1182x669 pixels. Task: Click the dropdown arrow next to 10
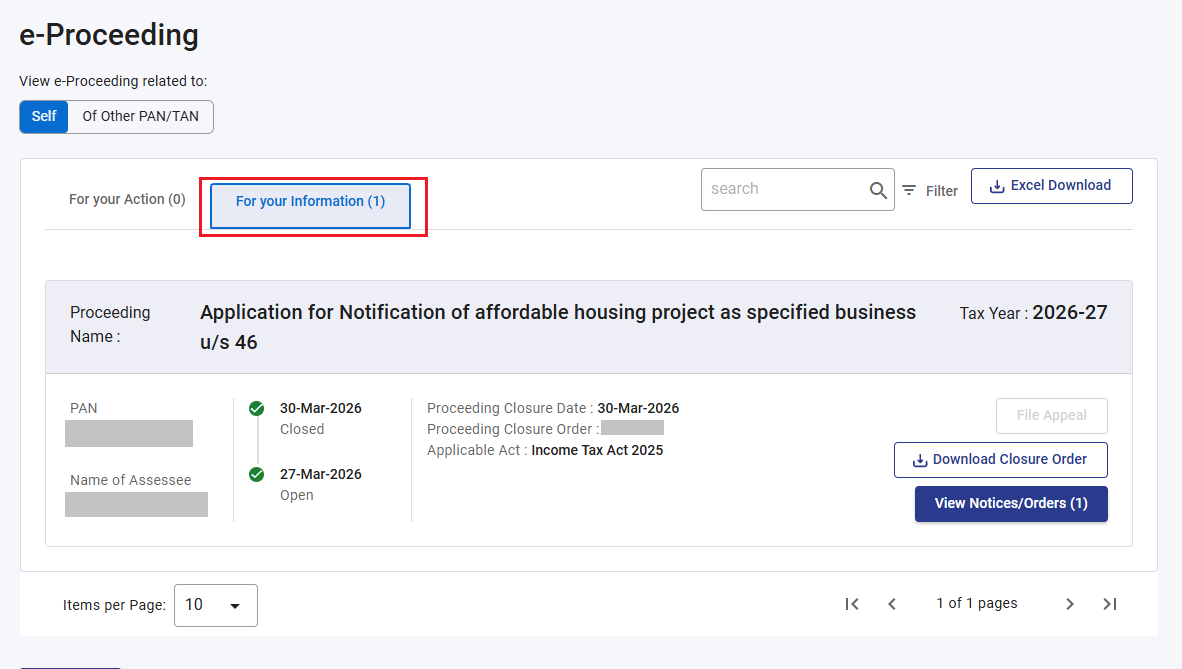(235, 606)
